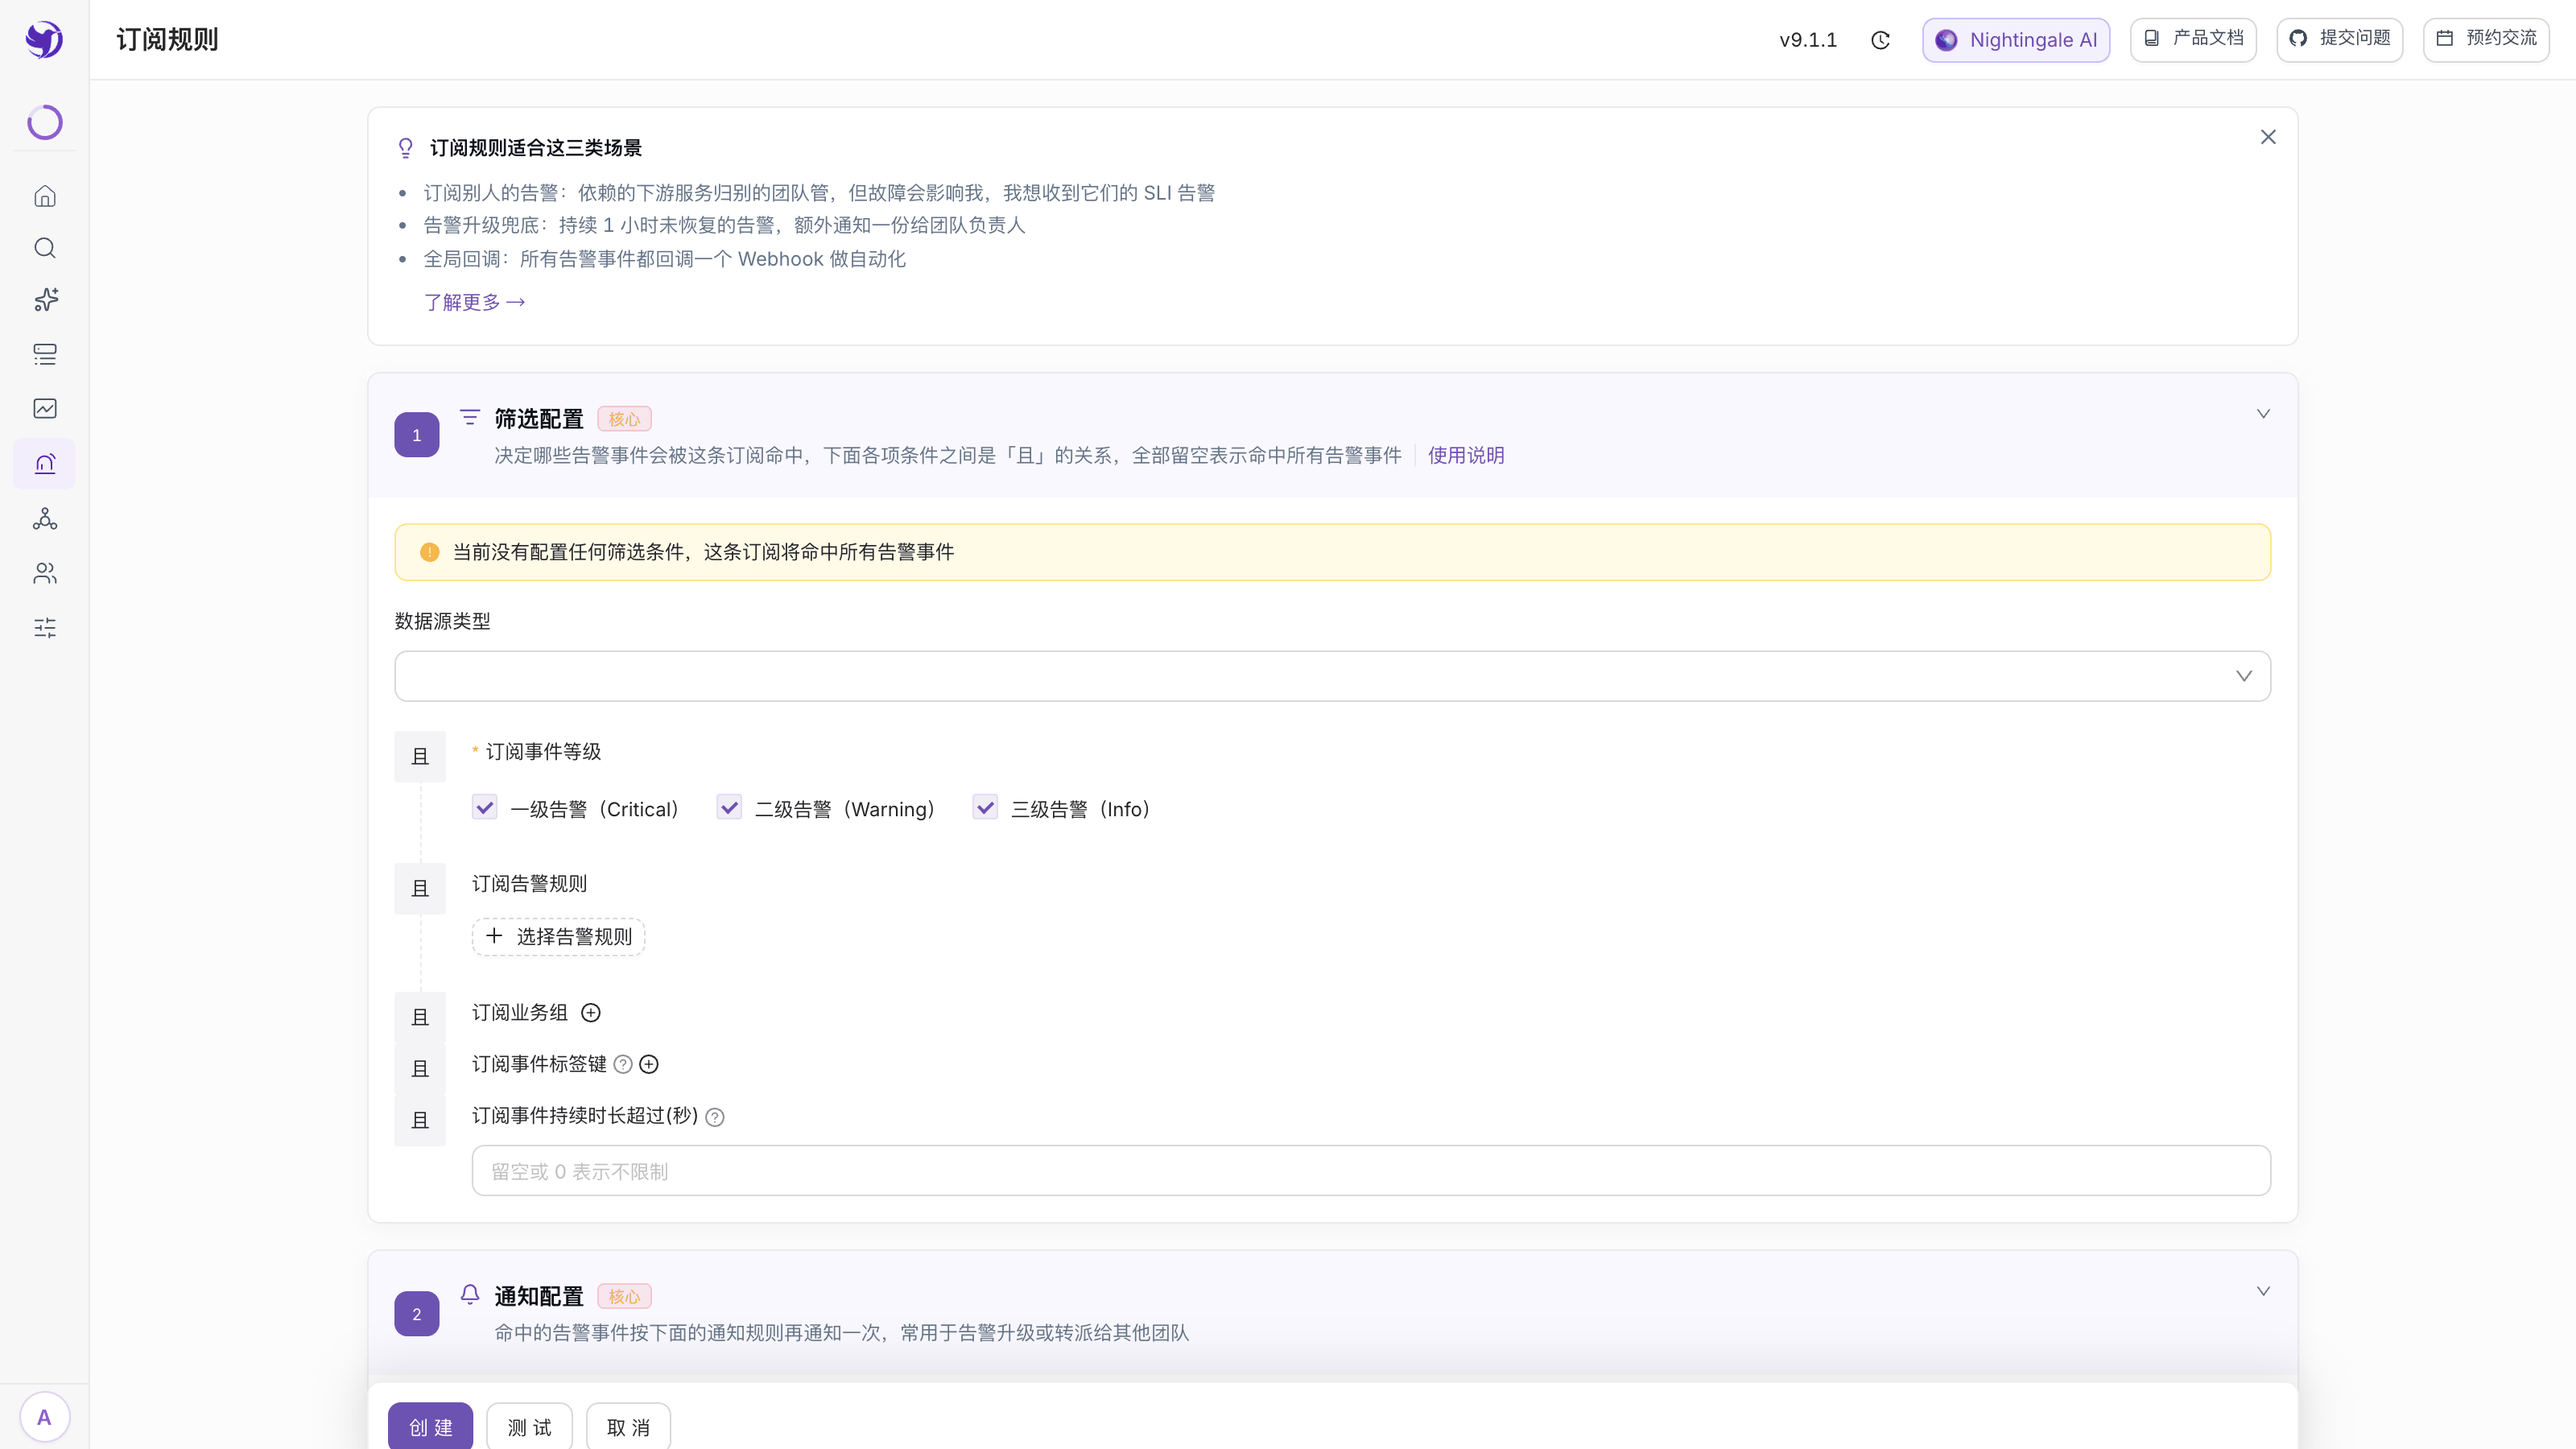
Task: Click the user avatar A
Action: click(x=44, y=1417)
